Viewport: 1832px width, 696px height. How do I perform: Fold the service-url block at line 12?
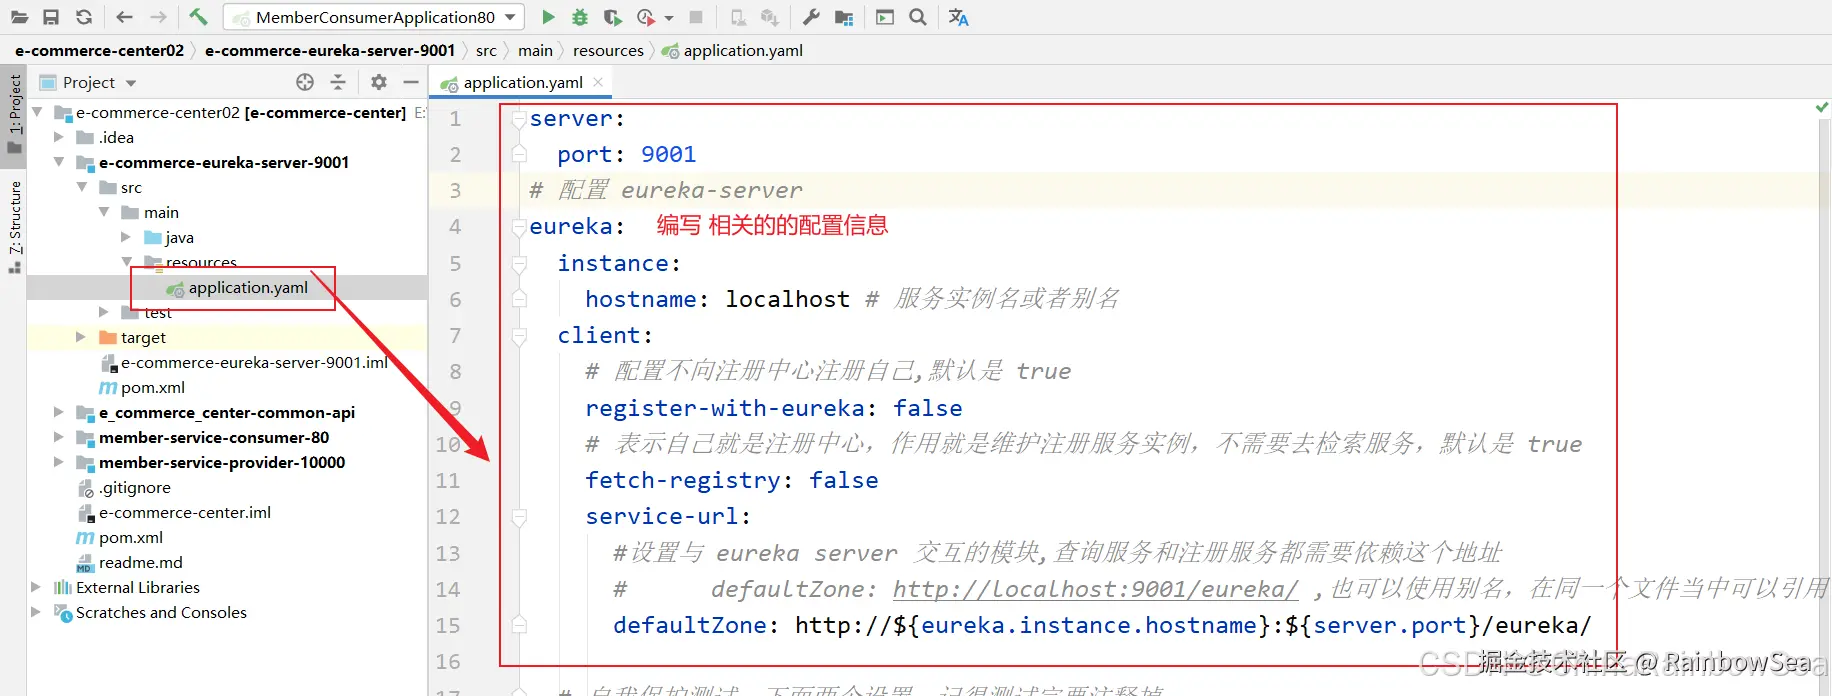[519, 517]
